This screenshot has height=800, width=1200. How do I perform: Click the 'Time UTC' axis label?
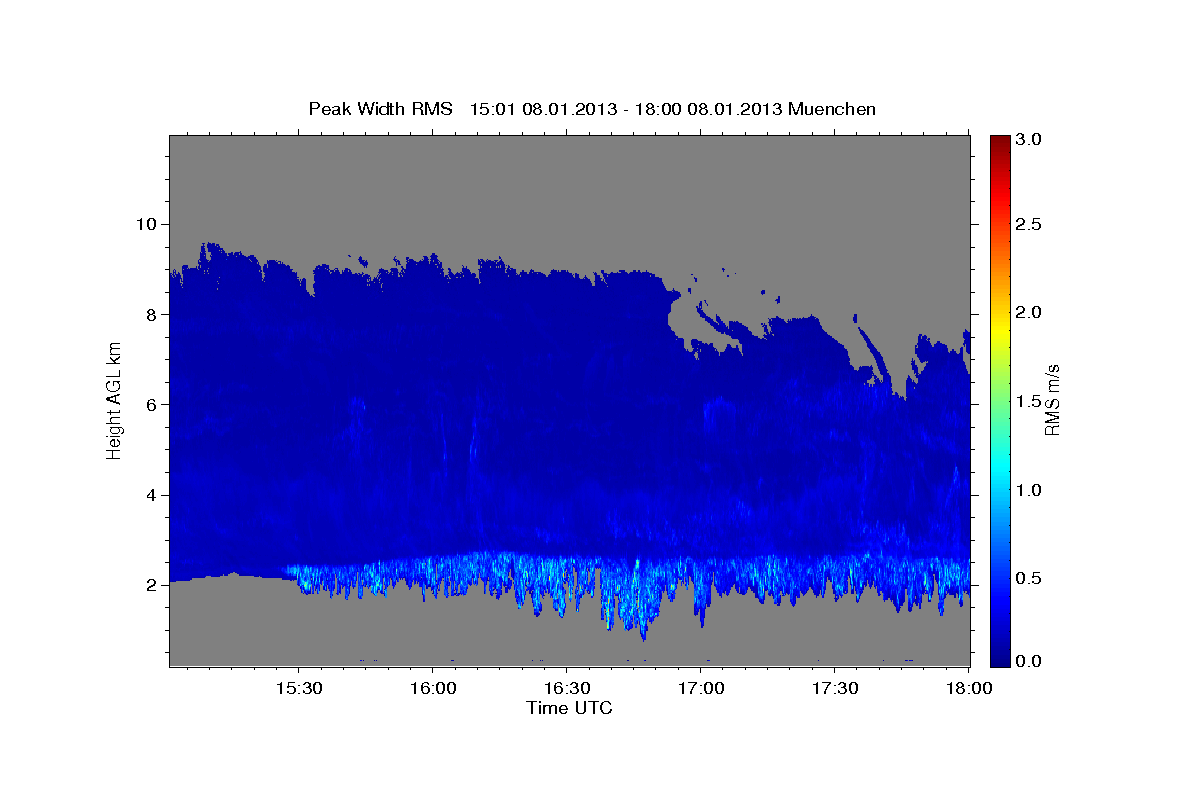pos(569,708)
